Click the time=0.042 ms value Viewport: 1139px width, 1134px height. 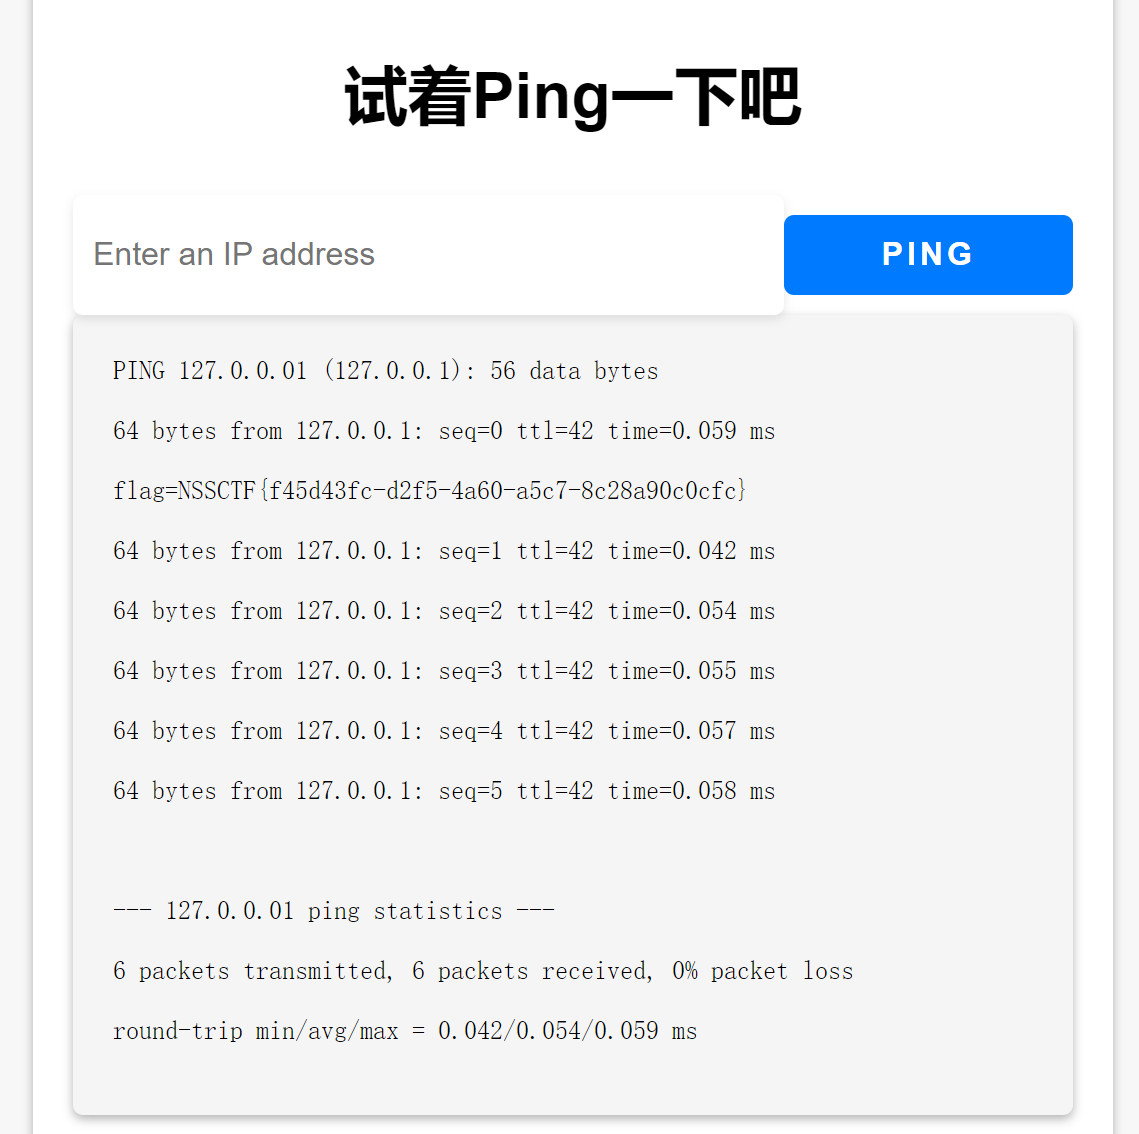pyautogui.click(x=692, y=551)
